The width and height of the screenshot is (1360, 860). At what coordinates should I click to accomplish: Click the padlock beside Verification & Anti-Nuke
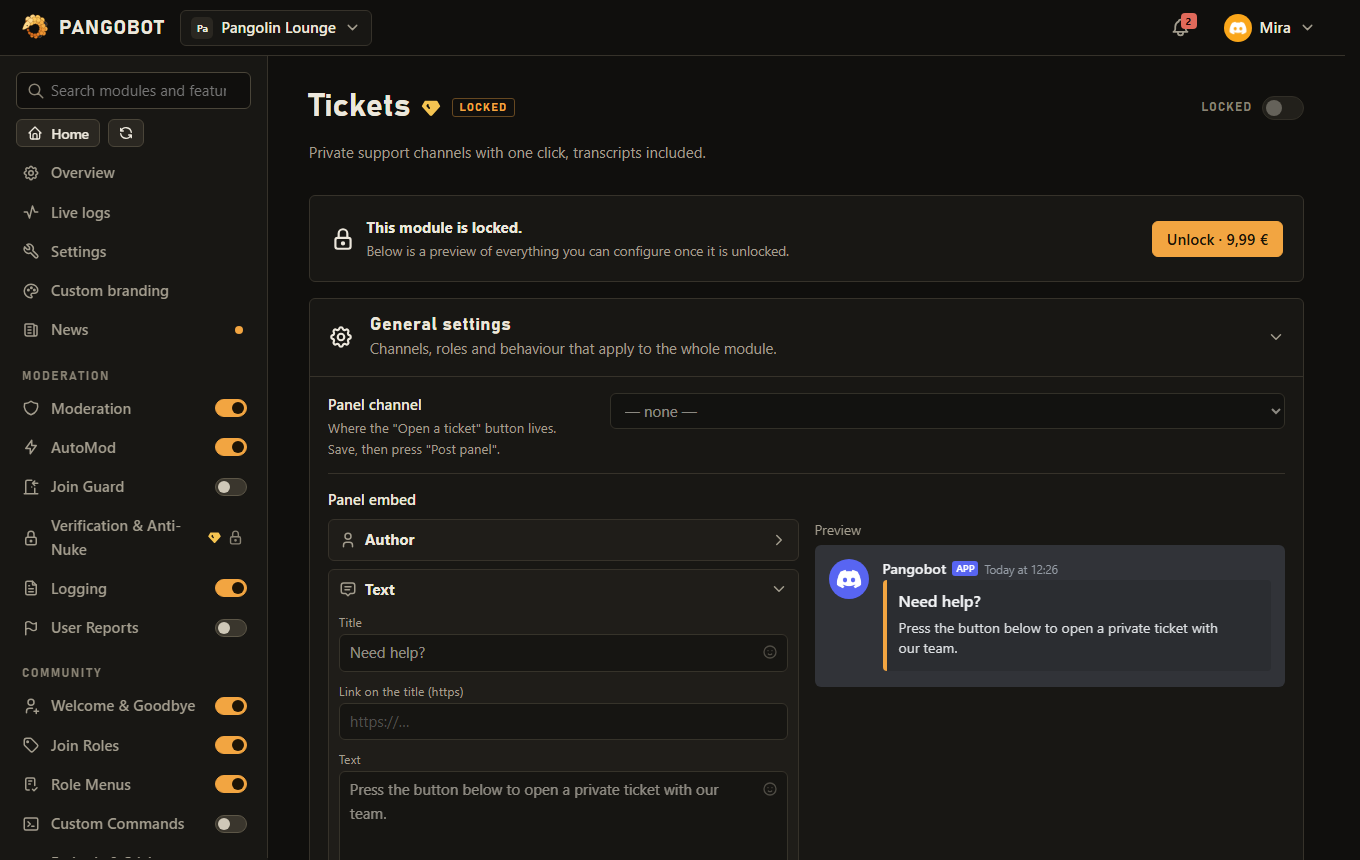[x=236, y=538]
